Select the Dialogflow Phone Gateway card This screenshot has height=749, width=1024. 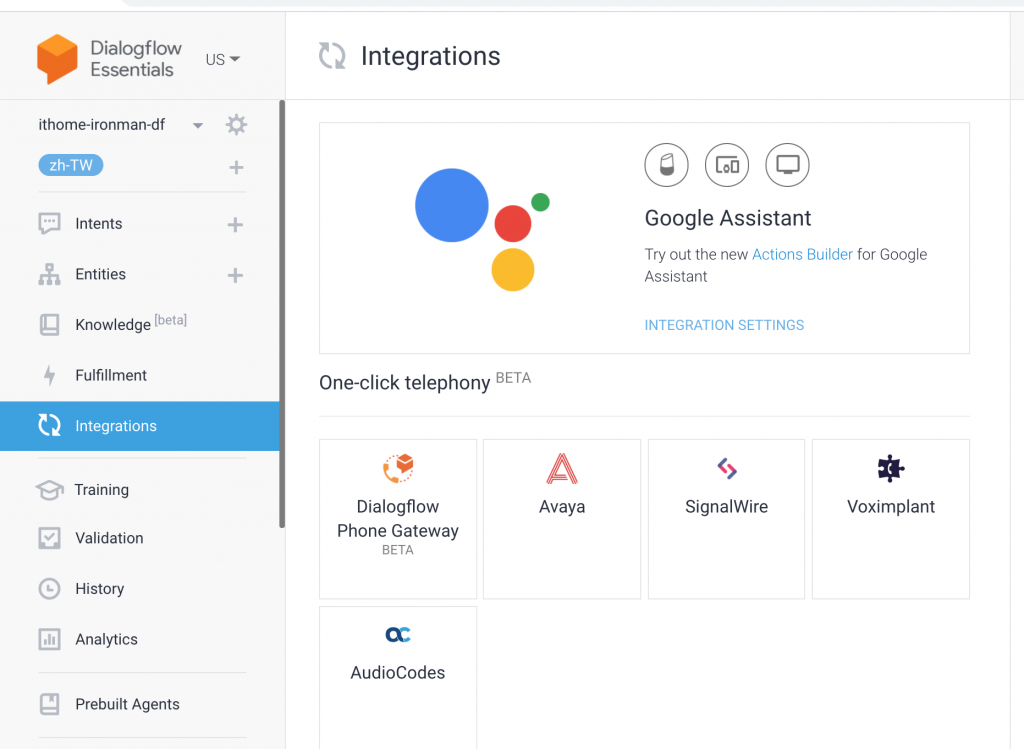tap(398, 519)
